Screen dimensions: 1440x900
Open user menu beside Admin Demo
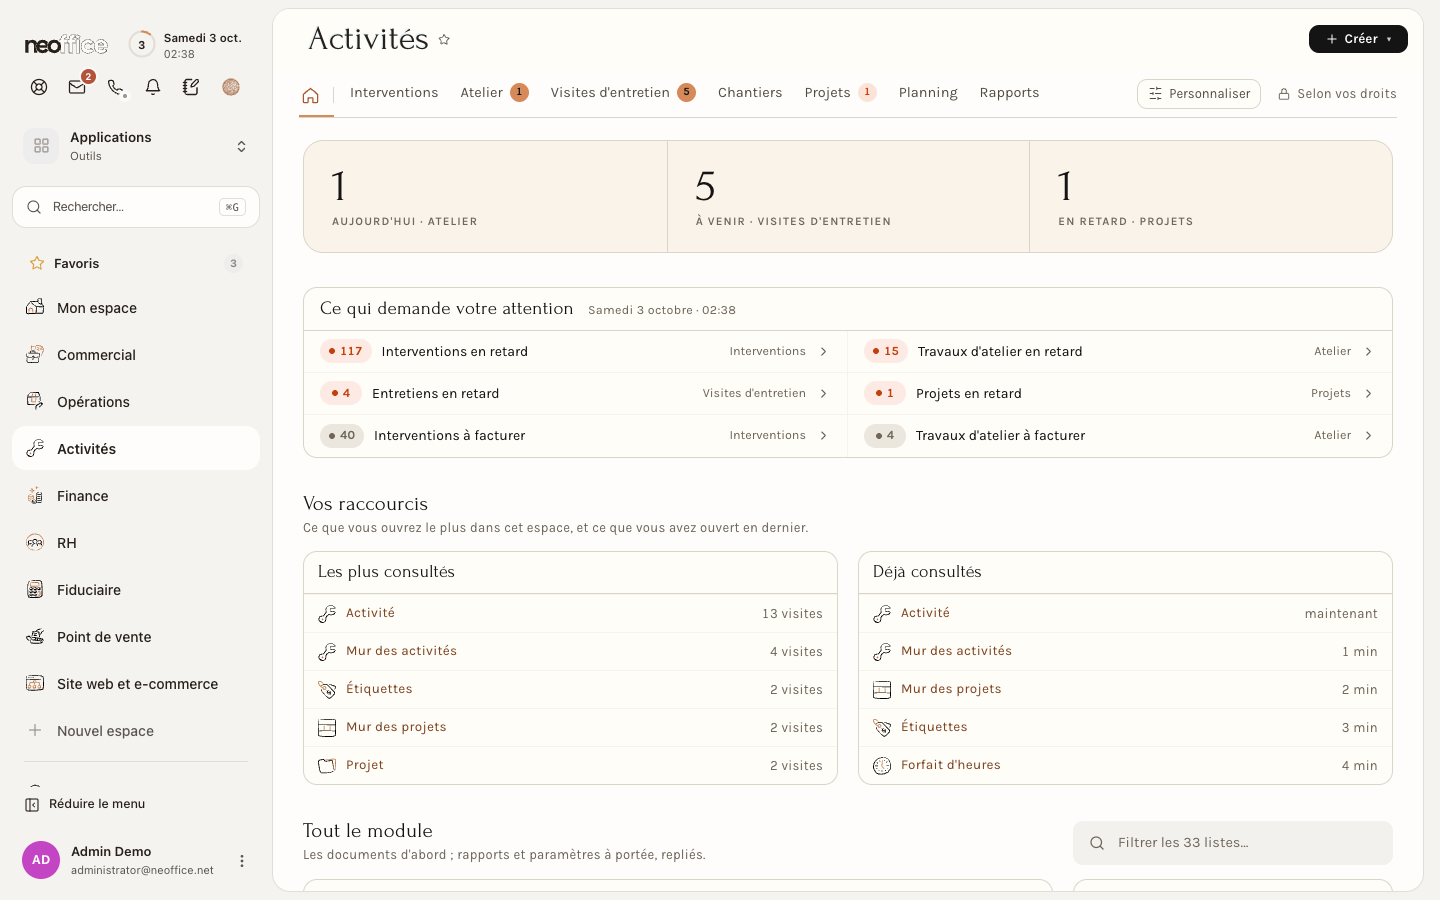pyautogui.click(x=241, y=861)
